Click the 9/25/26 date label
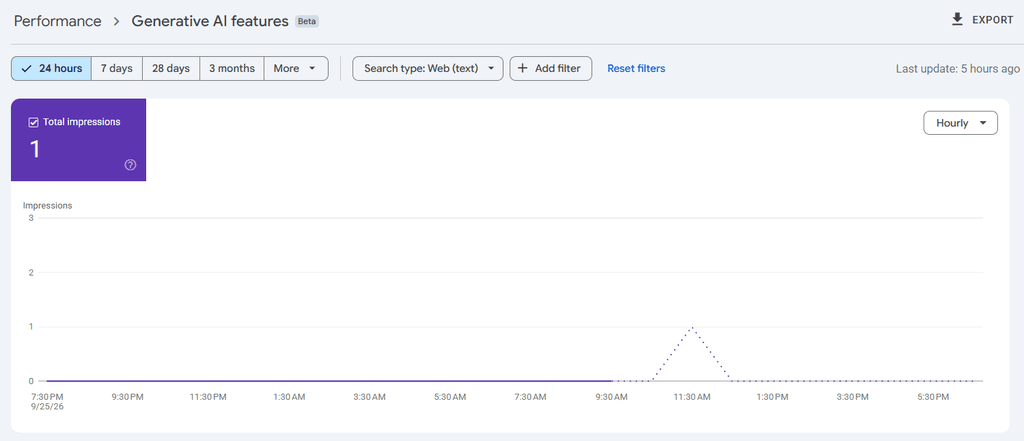1024x441 pixels. pyautogui.click(x=47, y=406)
